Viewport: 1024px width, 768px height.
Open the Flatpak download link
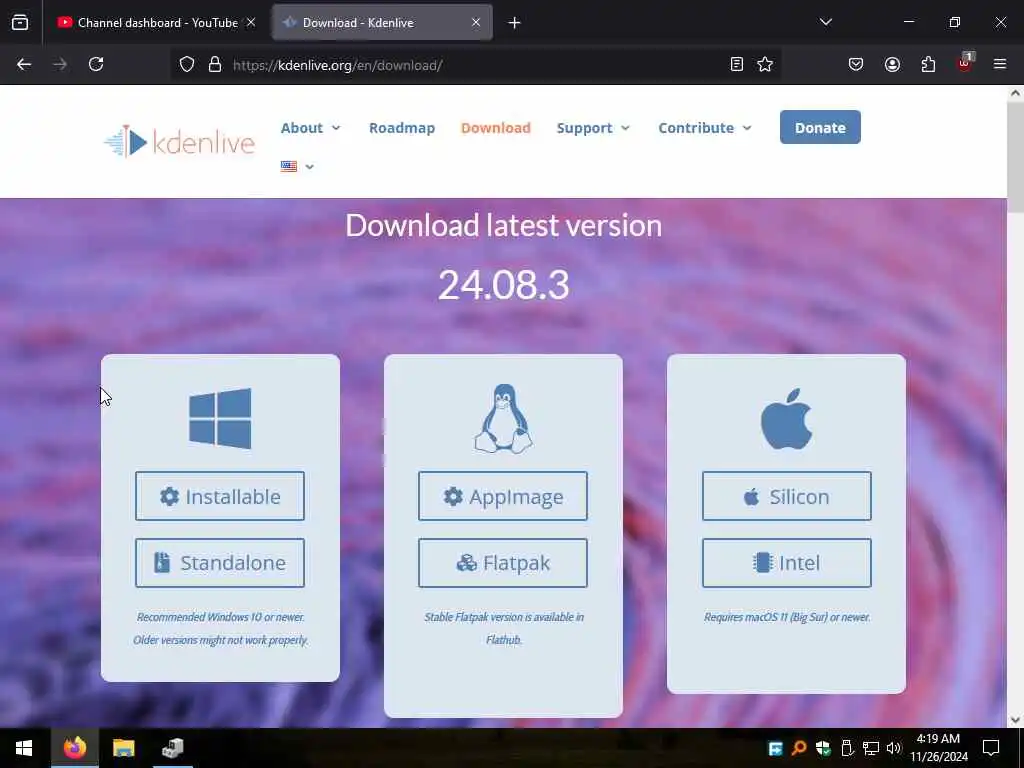click(503, 563)
